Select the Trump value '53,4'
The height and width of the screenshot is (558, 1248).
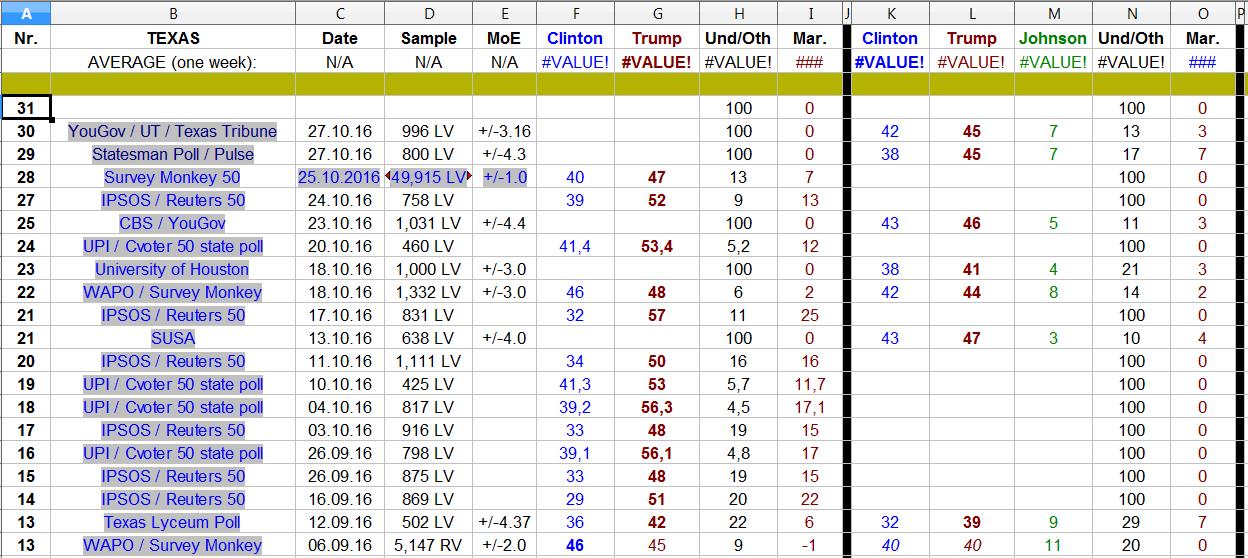click(657, 246)
